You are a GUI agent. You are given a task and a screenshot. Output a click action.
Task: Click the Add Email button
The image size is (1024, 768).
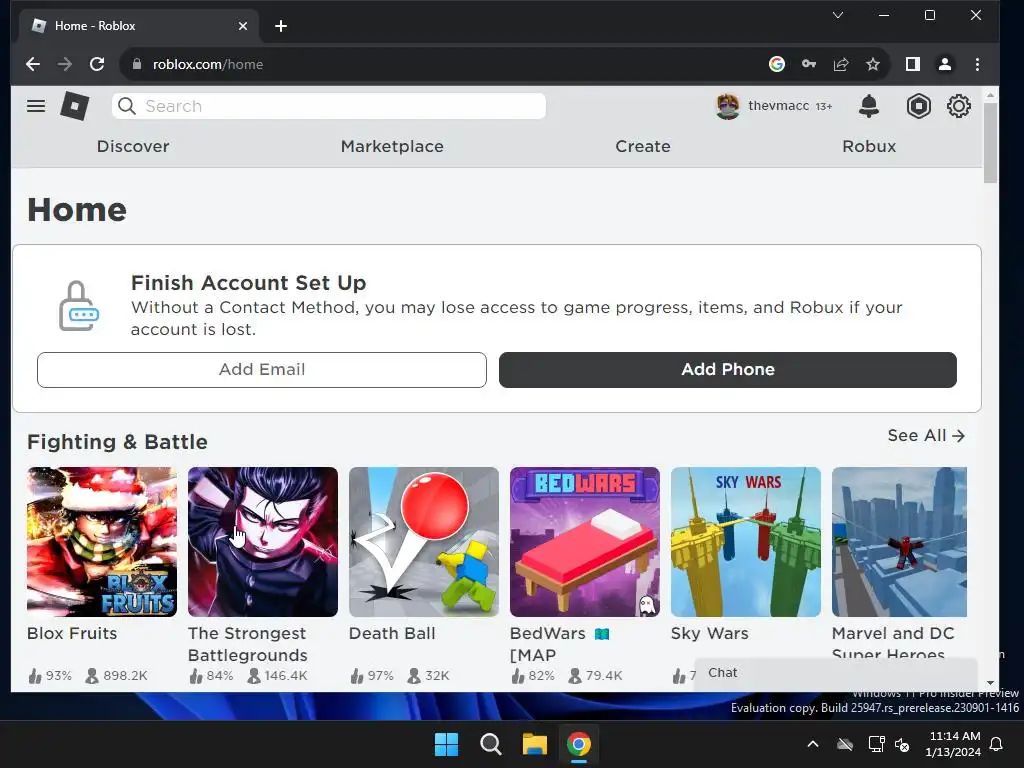[x=262, y=370]
